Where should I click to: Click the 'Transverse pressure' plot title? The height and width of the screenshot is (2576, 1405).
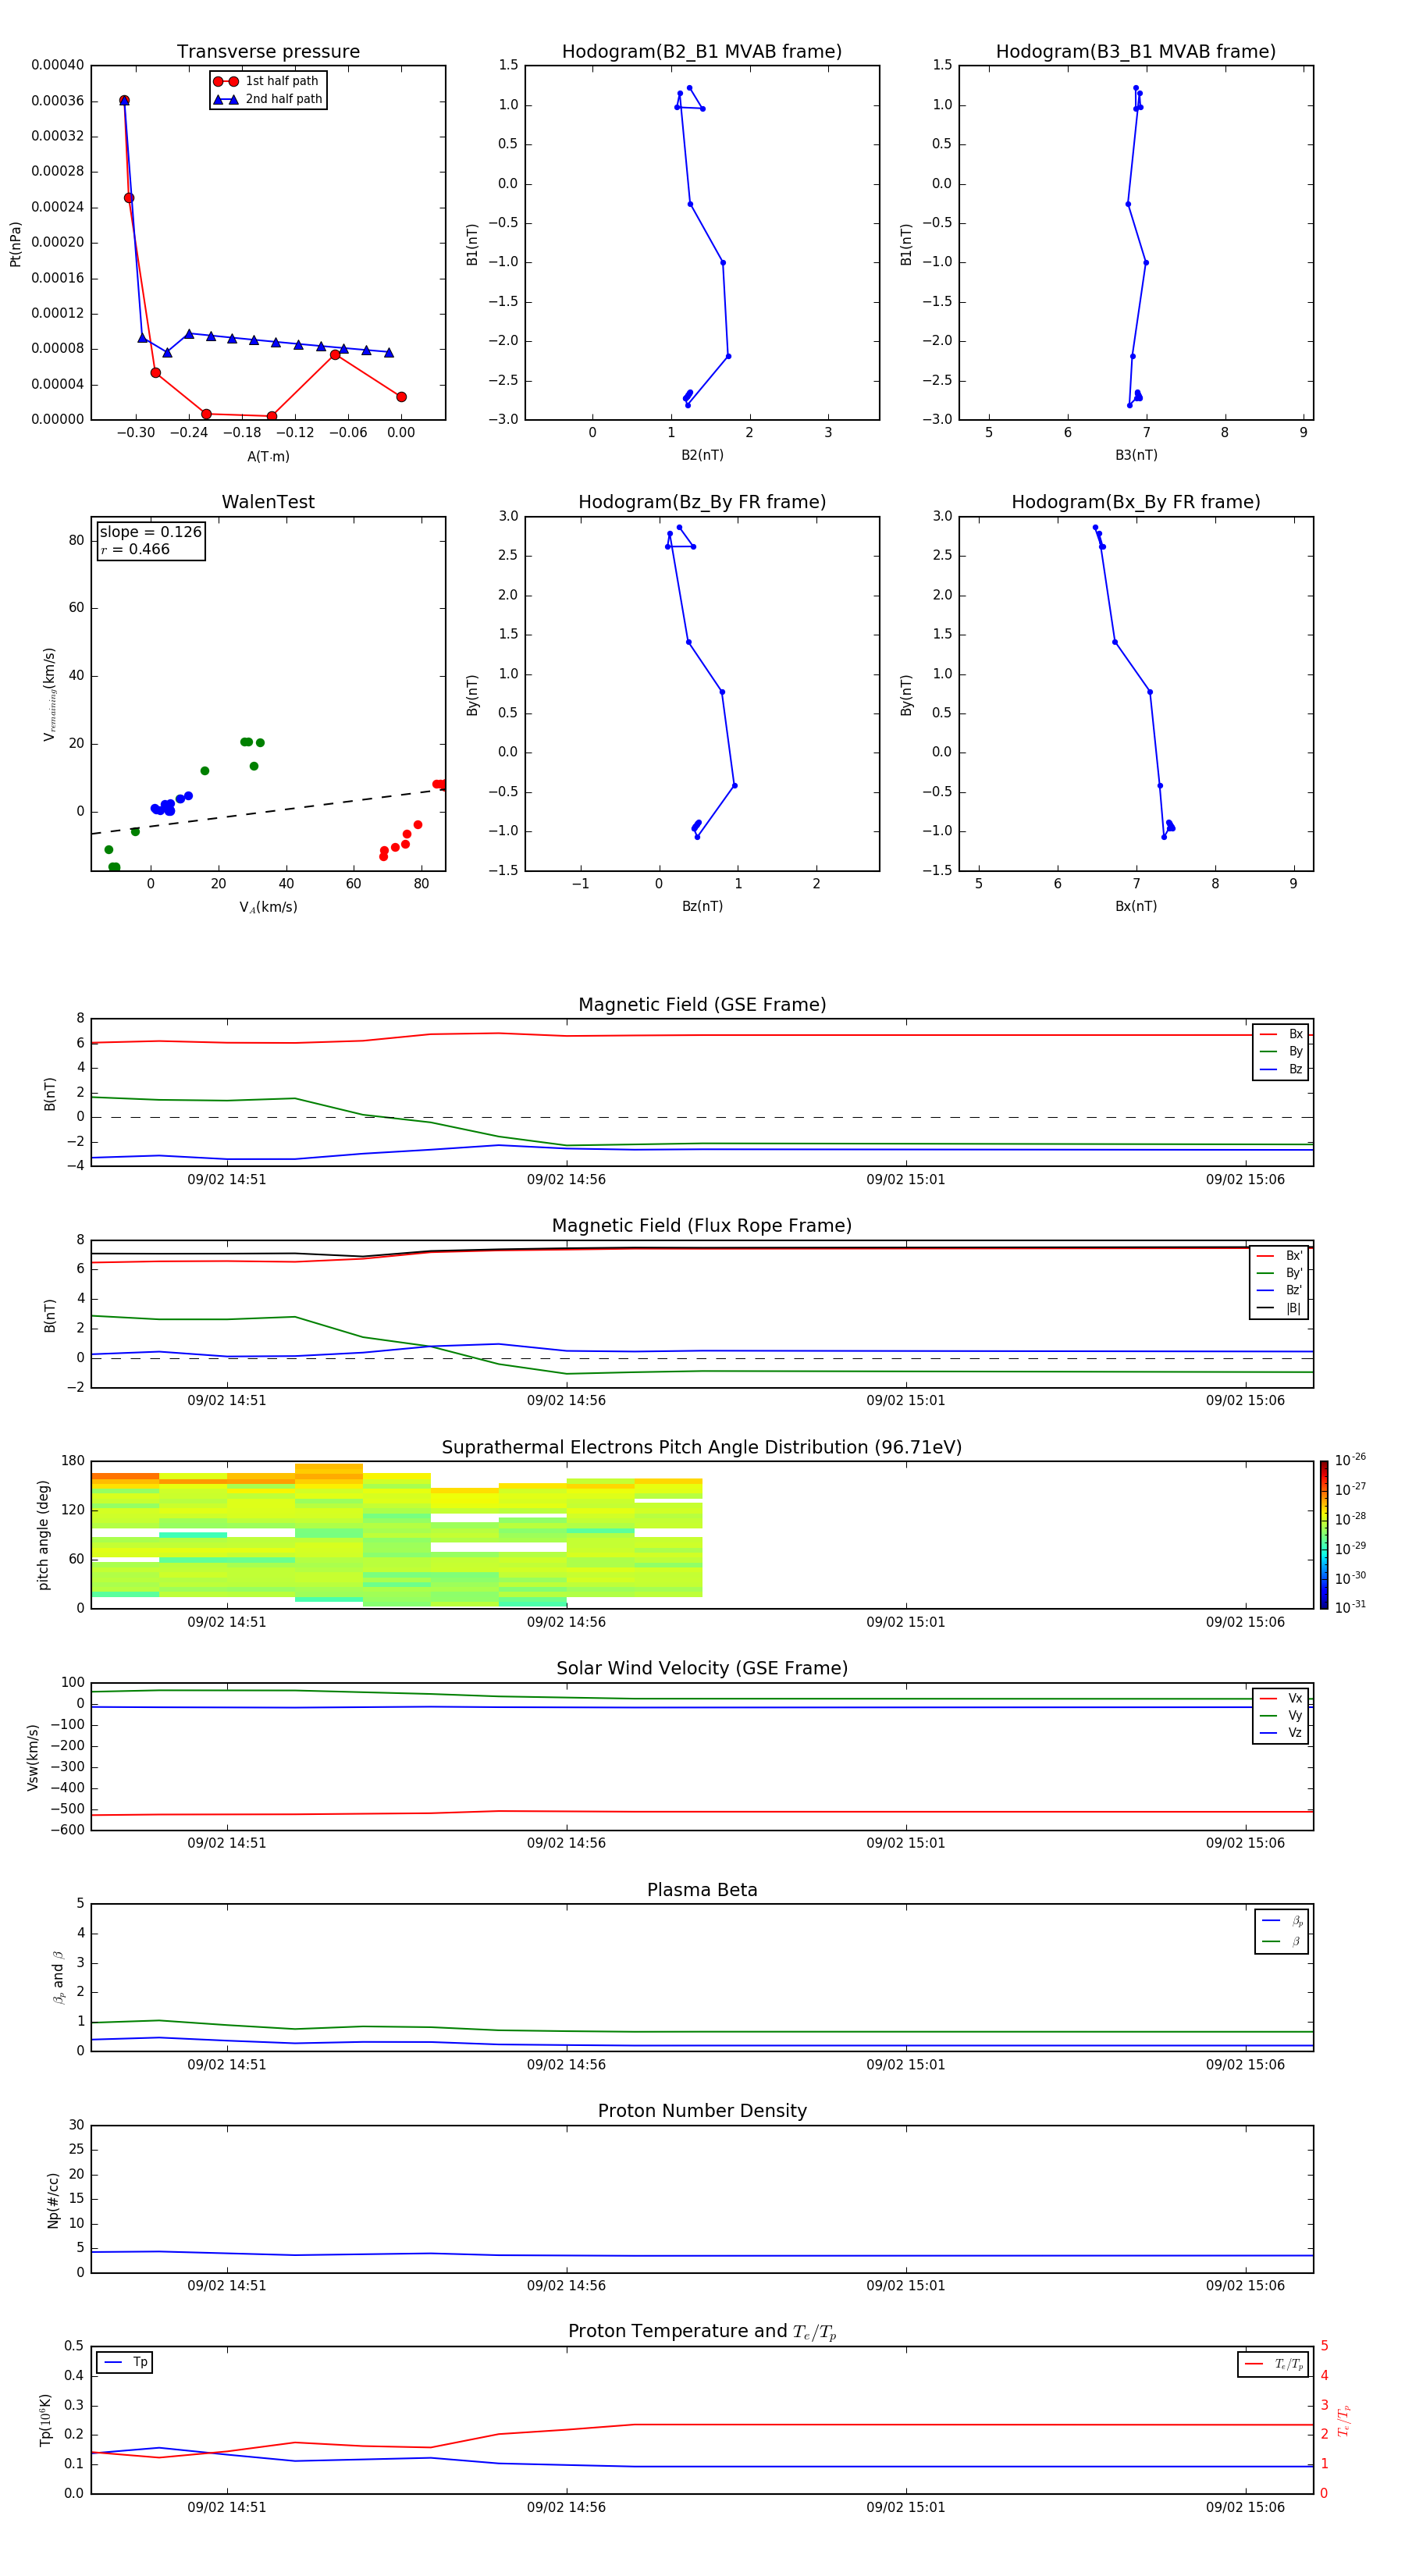pyautogui.click(x=268, y=52)
